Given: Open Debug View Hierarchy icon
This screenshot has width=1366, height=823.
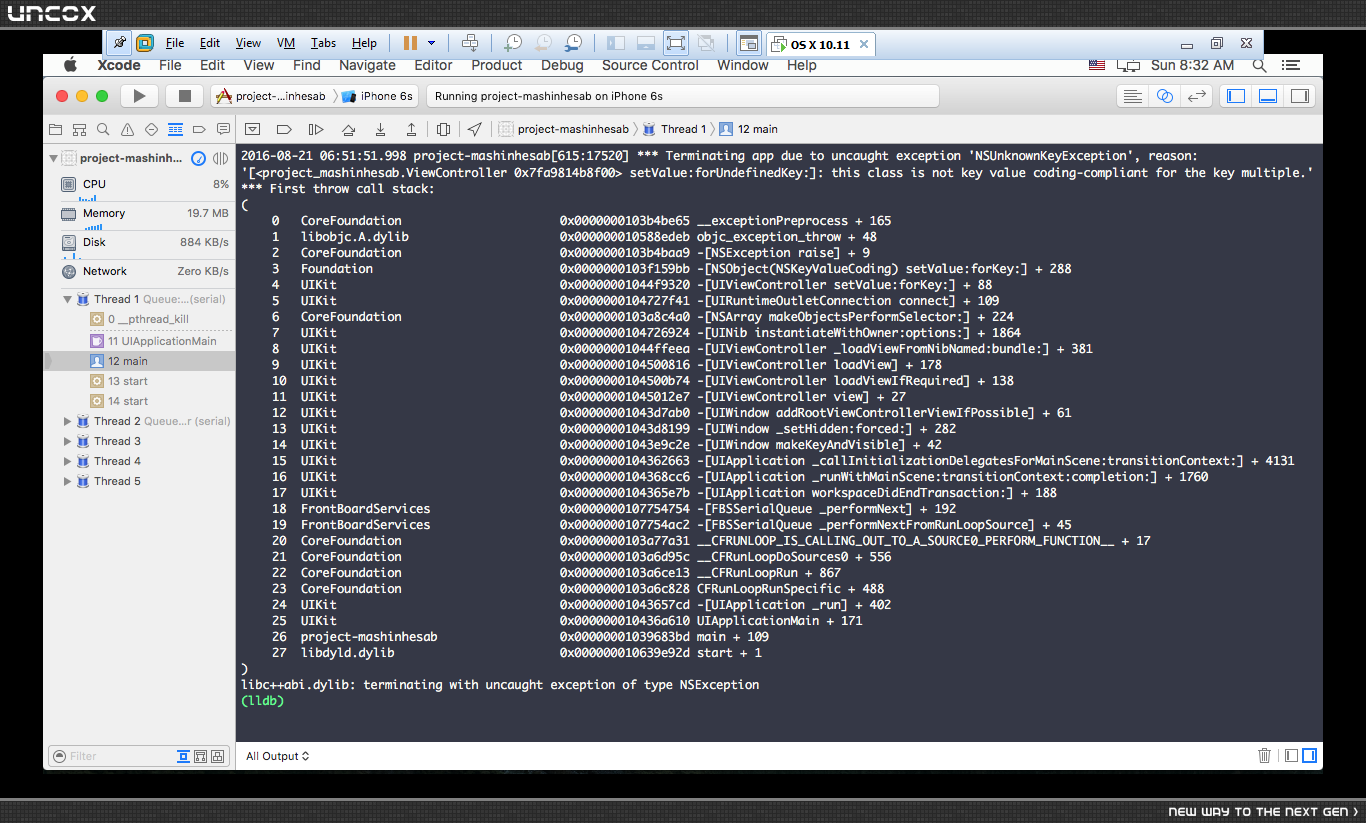Looking at the screenshot, I should pos(443,129).
